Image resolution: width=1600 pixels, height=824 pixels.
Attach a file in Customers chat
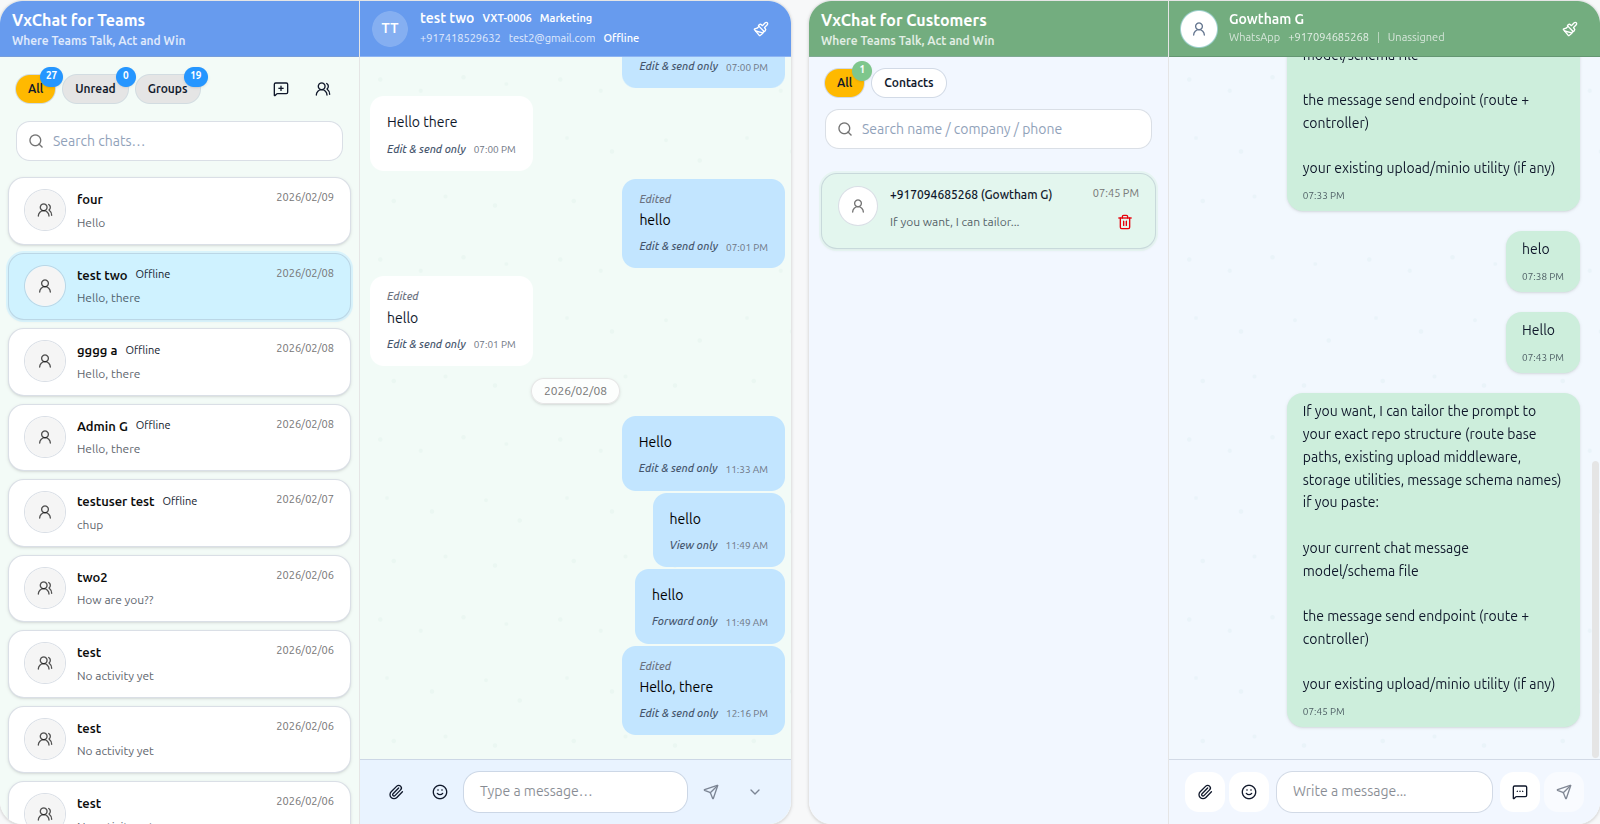[1205, 792]
